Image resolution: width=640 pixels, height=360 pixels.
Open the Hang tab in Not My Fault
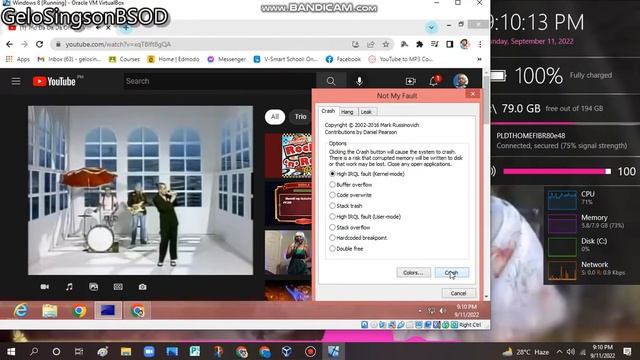click(x=347, y=112)
